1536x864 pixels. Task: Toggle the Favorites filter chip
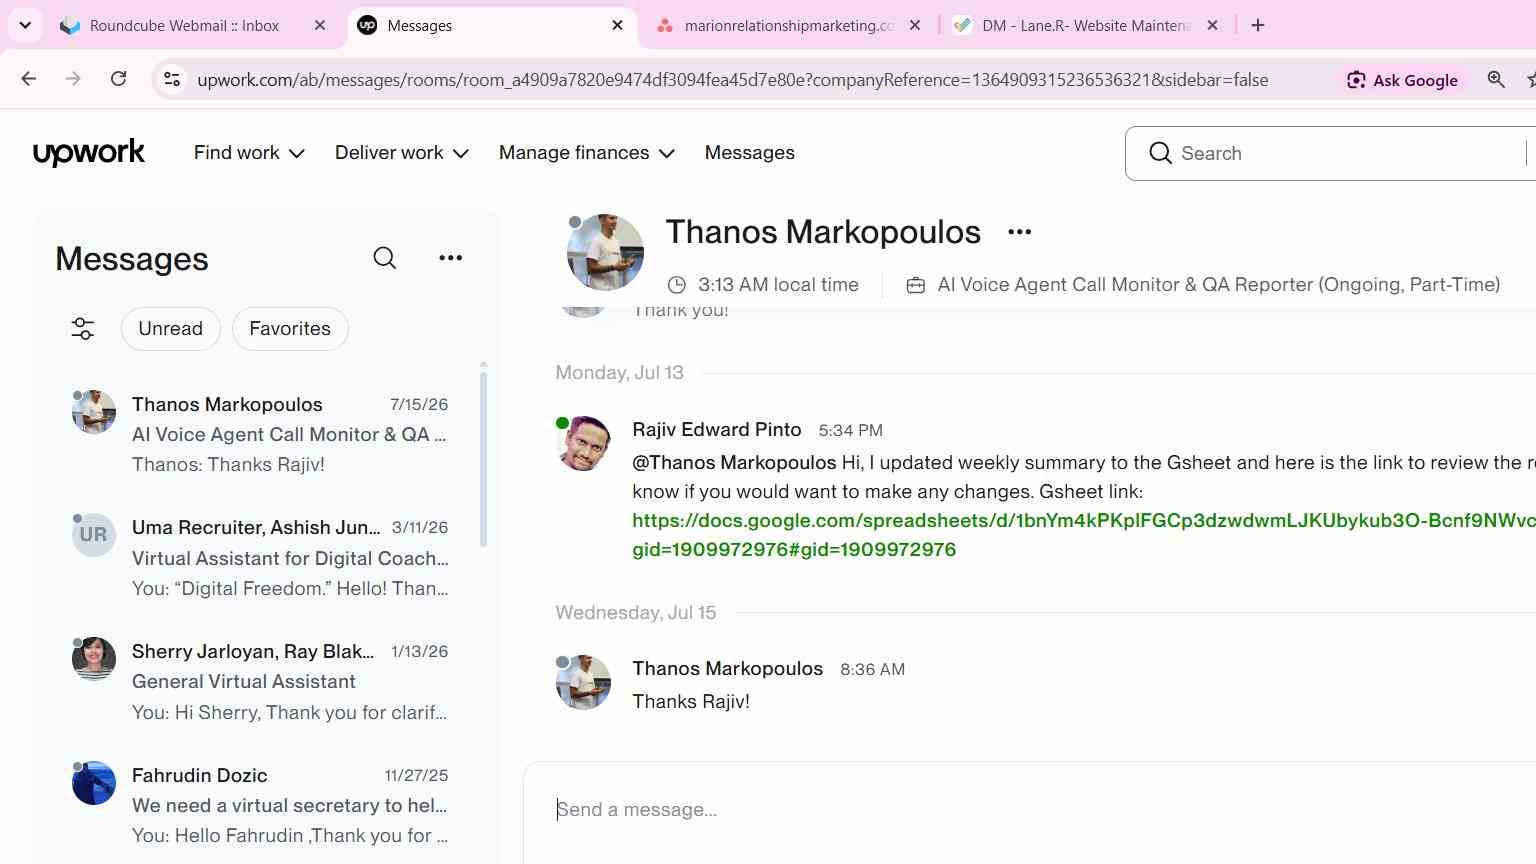290,329
